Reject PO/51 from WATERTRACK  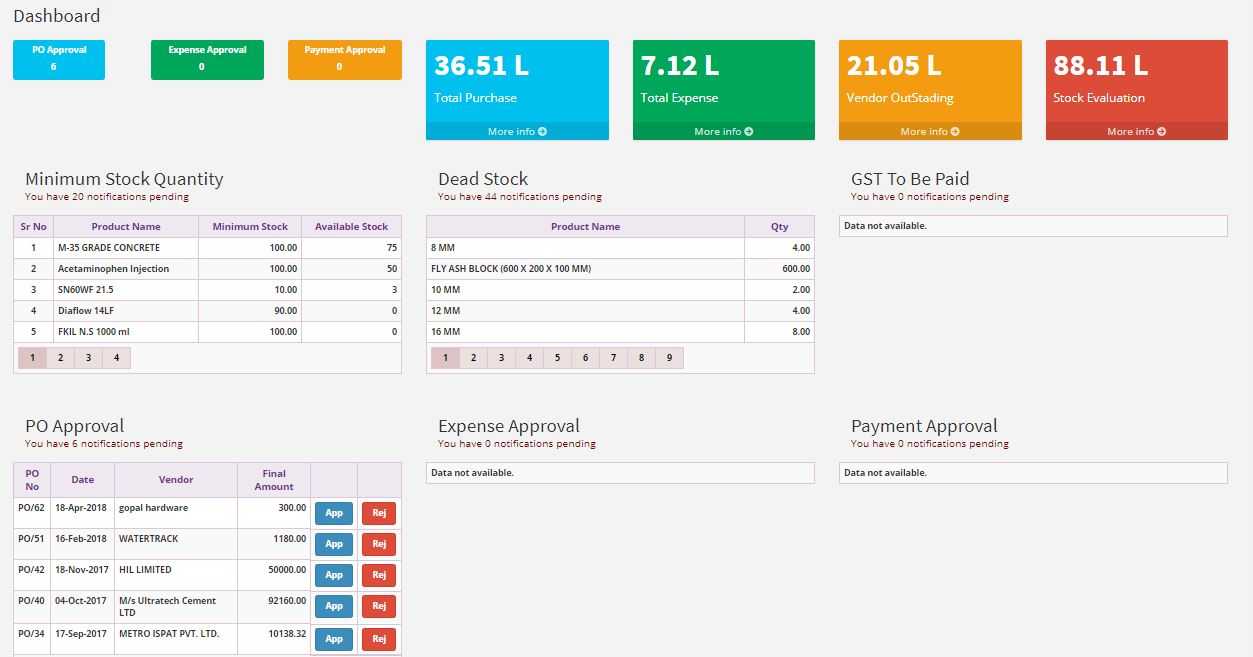pos(378,544)
